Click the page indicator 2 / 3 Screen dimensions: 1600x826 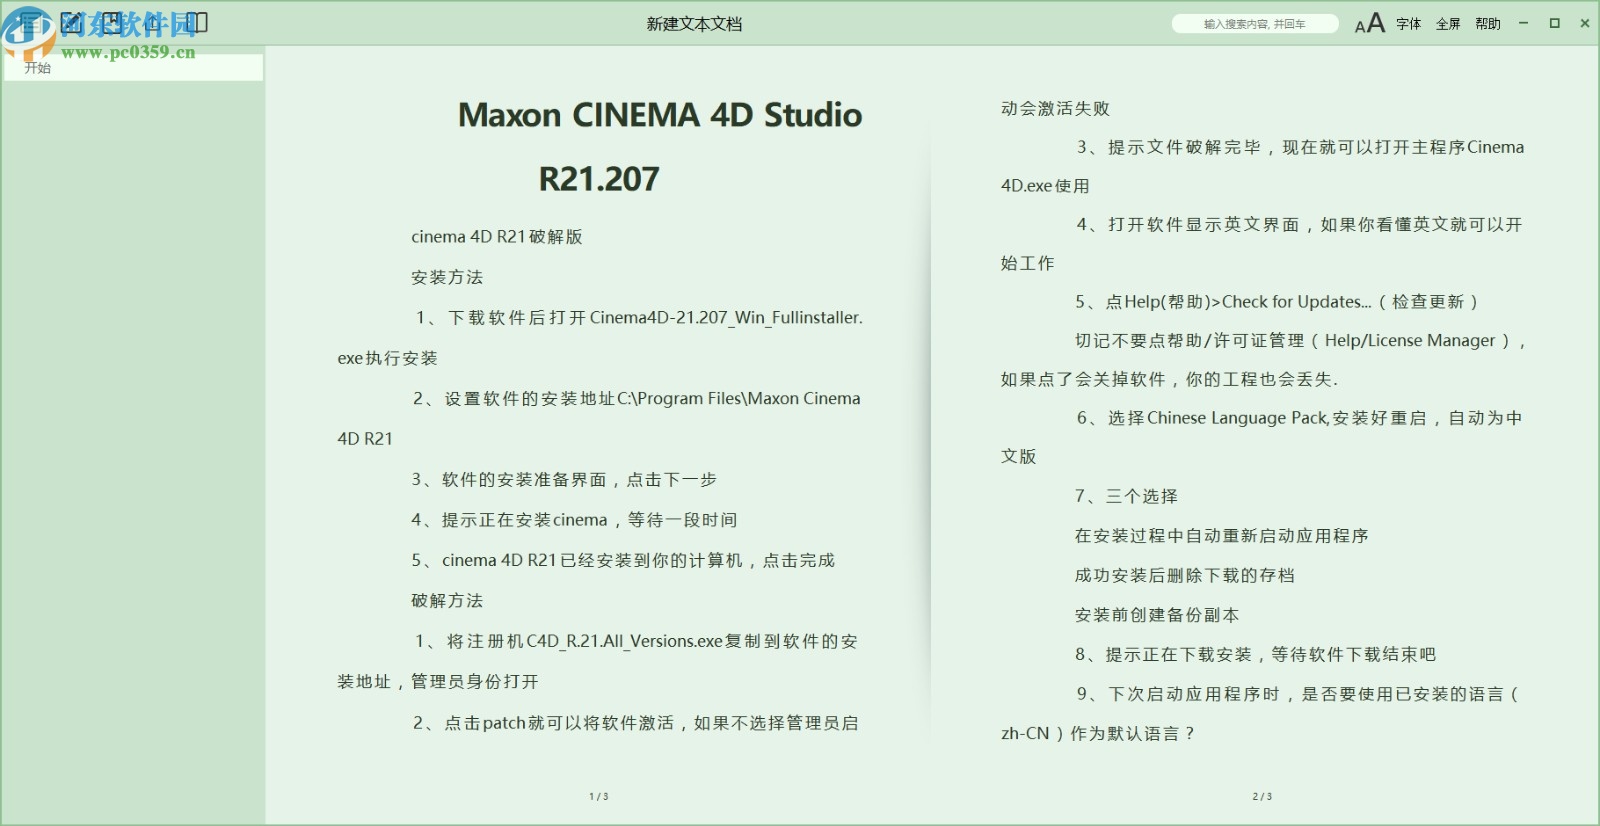(x=1262, y=797)
